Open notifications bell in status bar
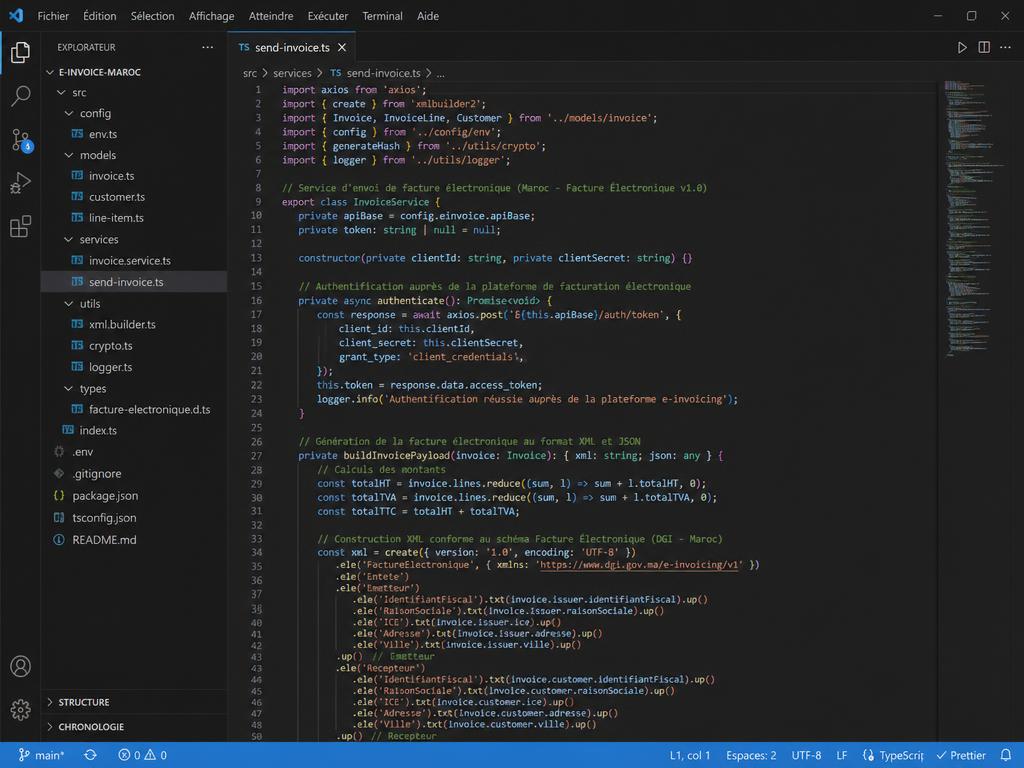The height and width of the screenshot is (768, 1024). coord(1006,755)
